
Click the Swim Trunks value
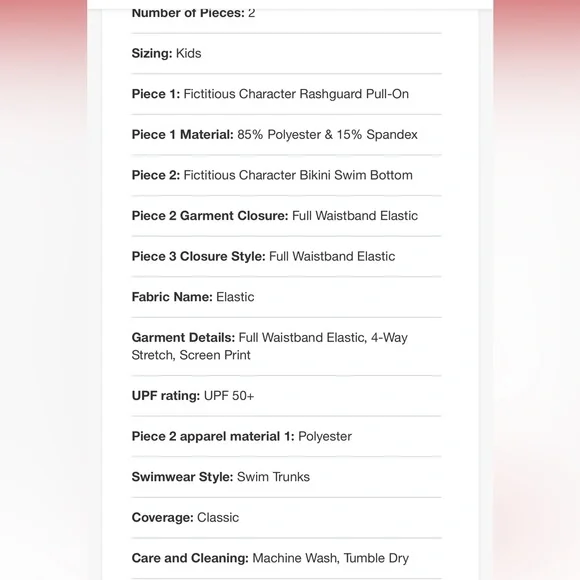(x=273, y=477)
